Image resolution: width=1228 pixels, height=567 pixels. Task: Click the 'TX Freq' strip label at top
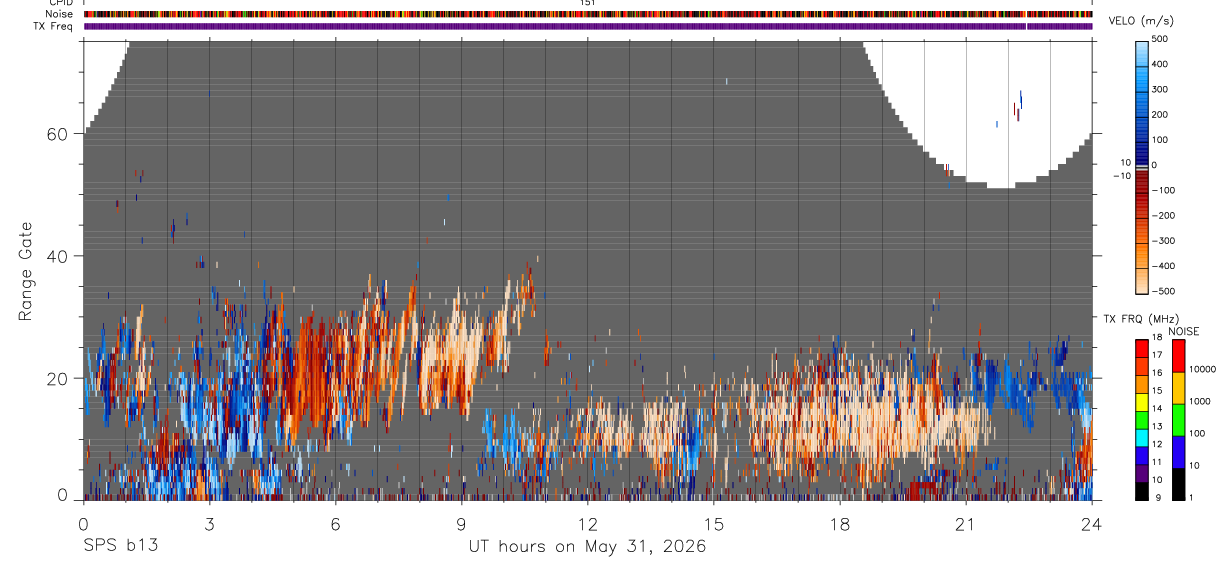point(53,26)
